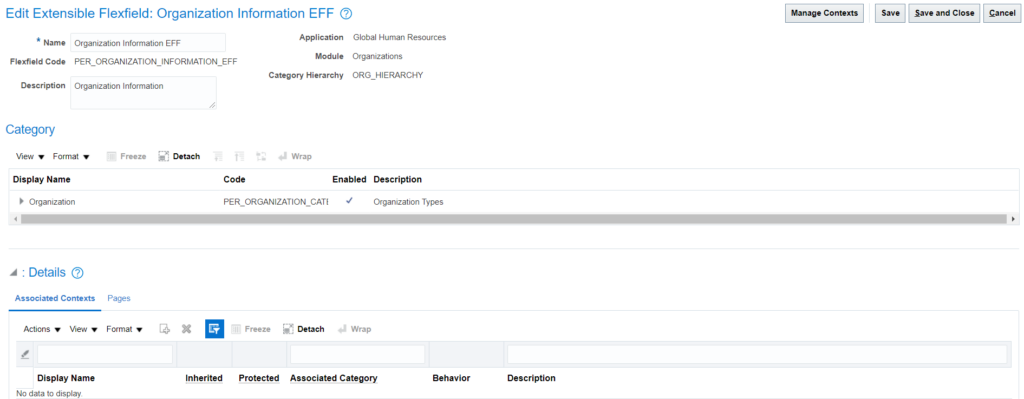The image size is (1024, 399).
Task: Sort by Inherited column header
Action: tap(204, 378)
